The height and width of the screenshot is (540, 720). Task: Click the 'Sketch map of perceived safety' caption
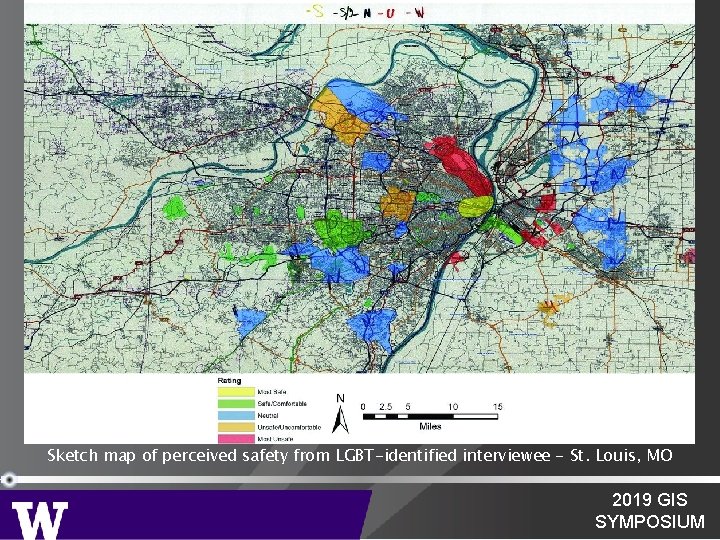click(360, 456)
